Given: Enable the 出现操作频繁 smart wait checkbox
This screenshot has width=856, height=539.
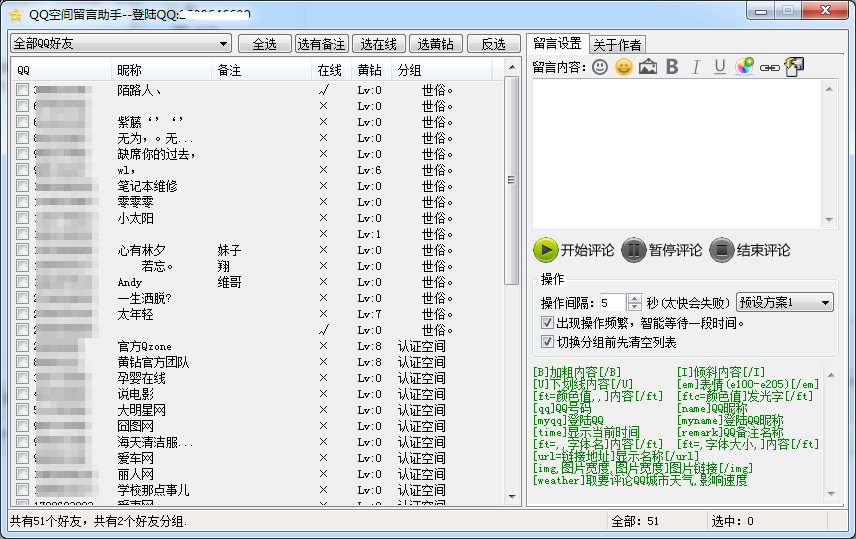Looking at the screenshot, I should 547,323.
